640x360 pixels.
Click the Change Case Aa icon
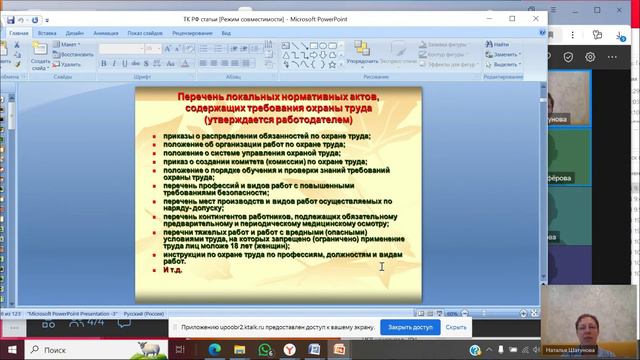point(171,63)
